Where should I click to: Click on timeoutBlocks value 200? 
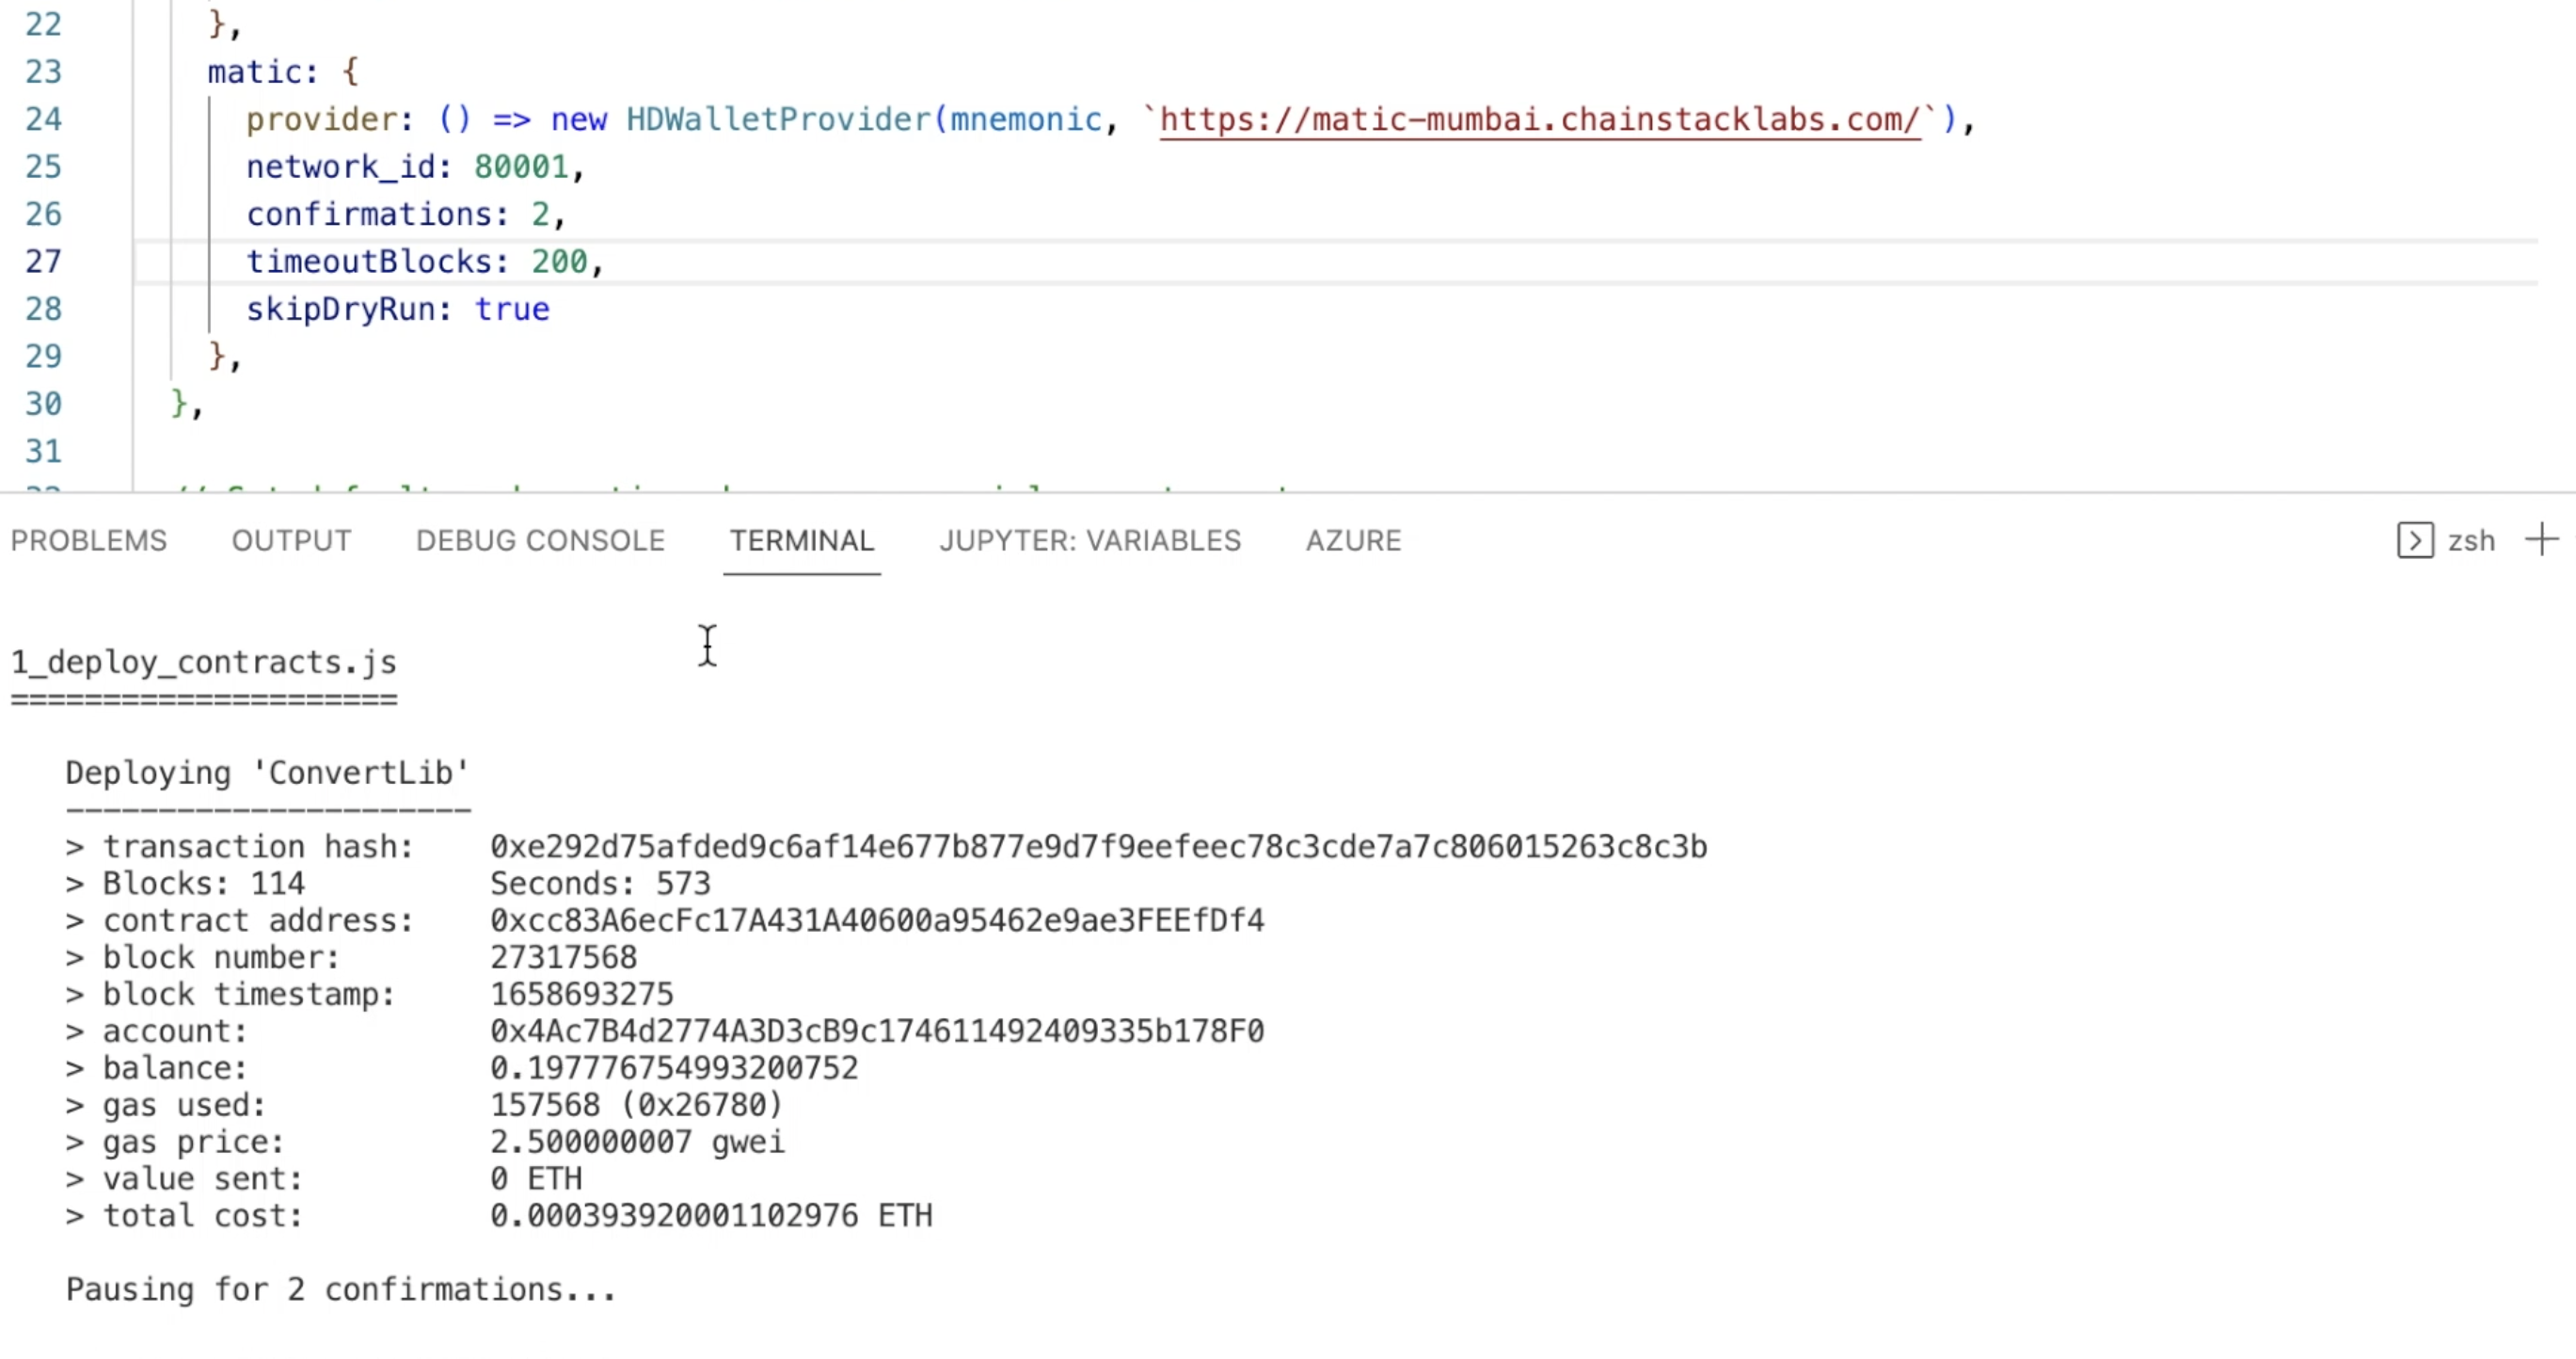pos(559,262)
